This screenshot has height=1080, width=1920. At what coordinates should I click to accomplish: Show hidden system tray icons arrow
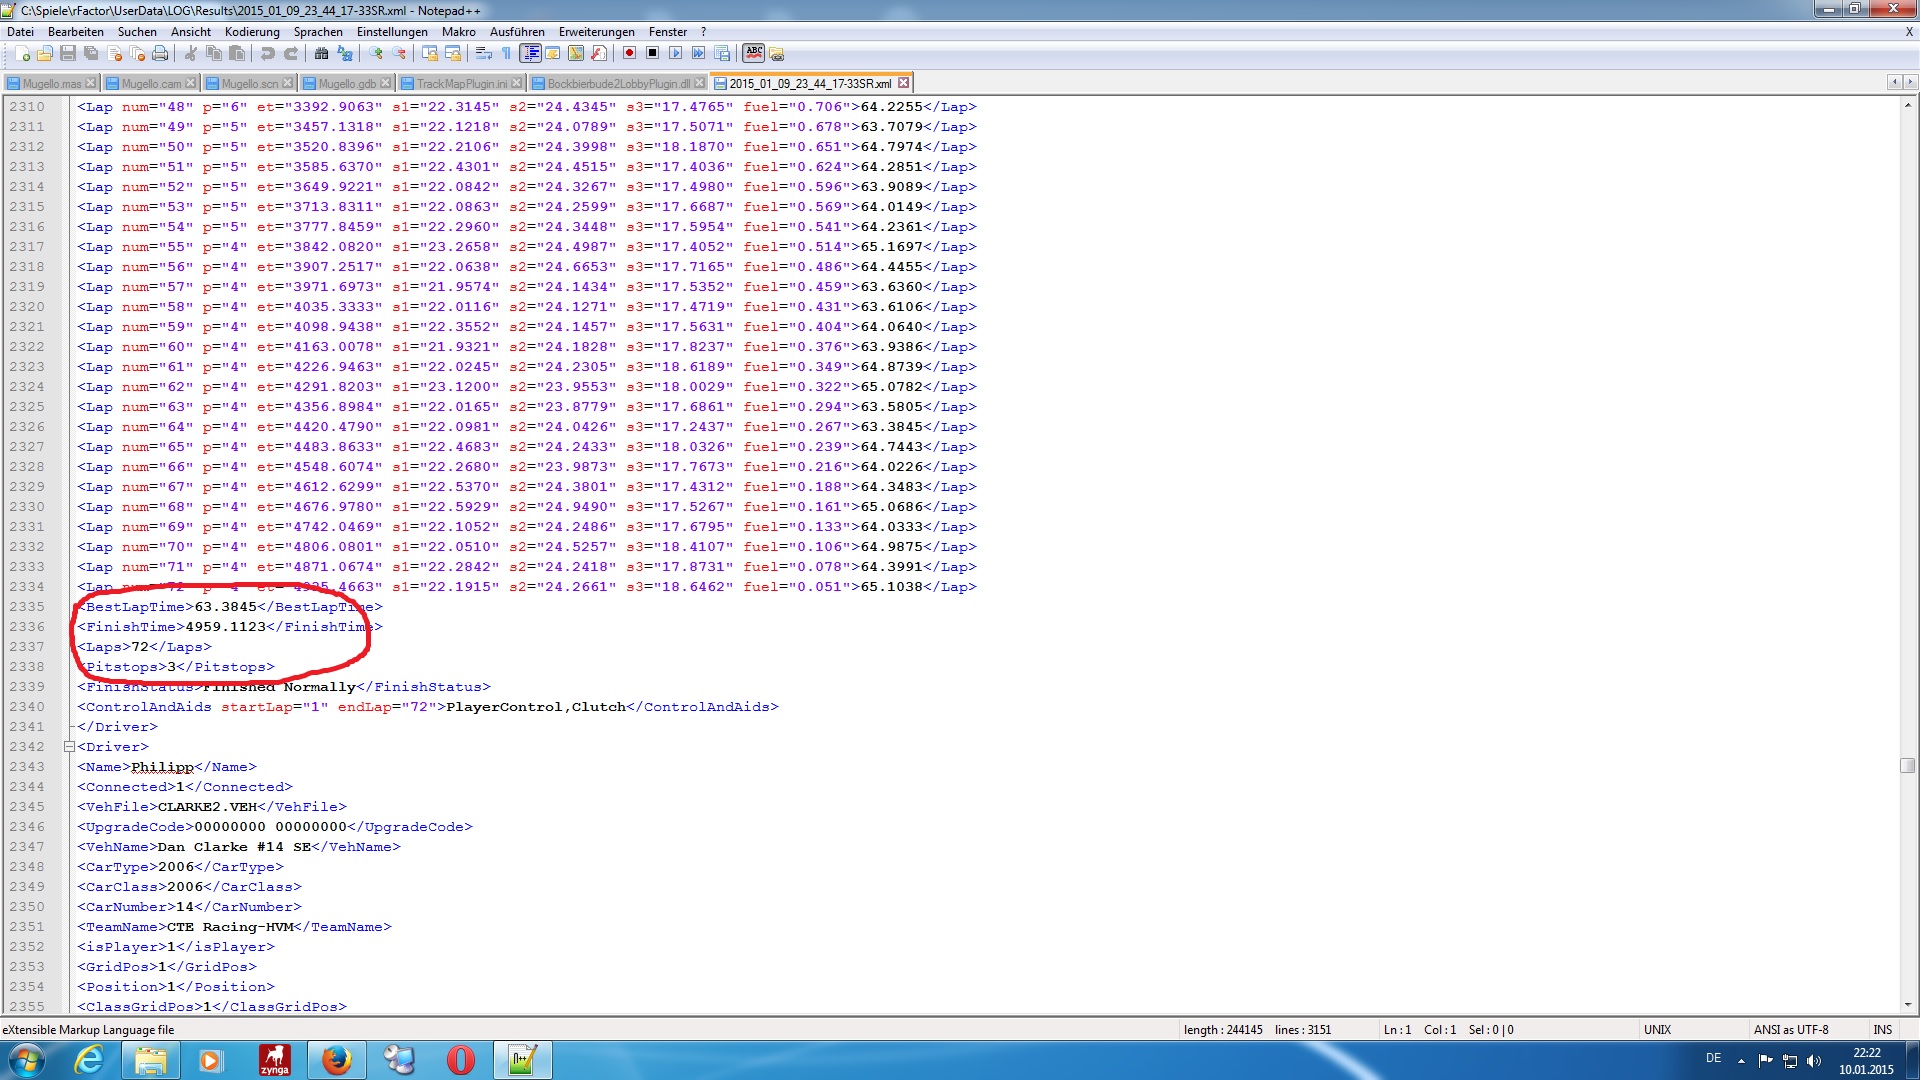pyautogui.click(x=1741, y=1061)
